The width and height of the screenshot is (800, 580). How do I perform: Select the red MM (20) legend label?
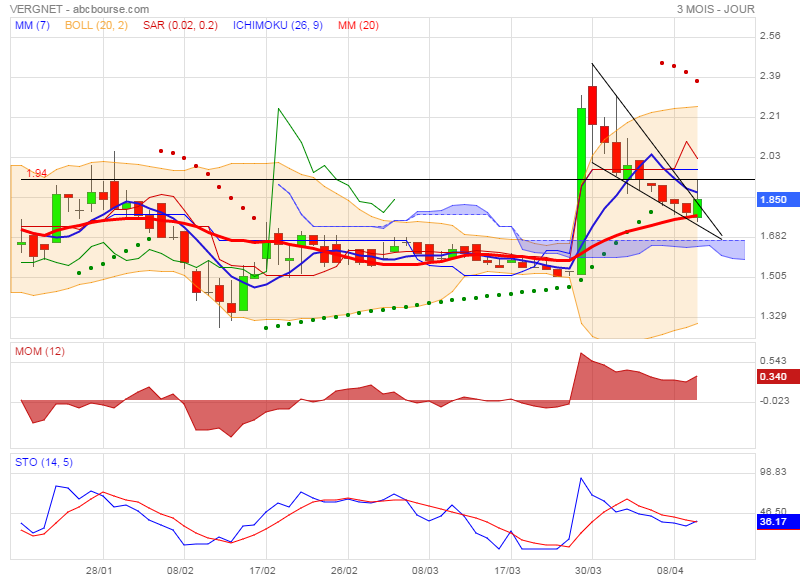click(358, 25)
